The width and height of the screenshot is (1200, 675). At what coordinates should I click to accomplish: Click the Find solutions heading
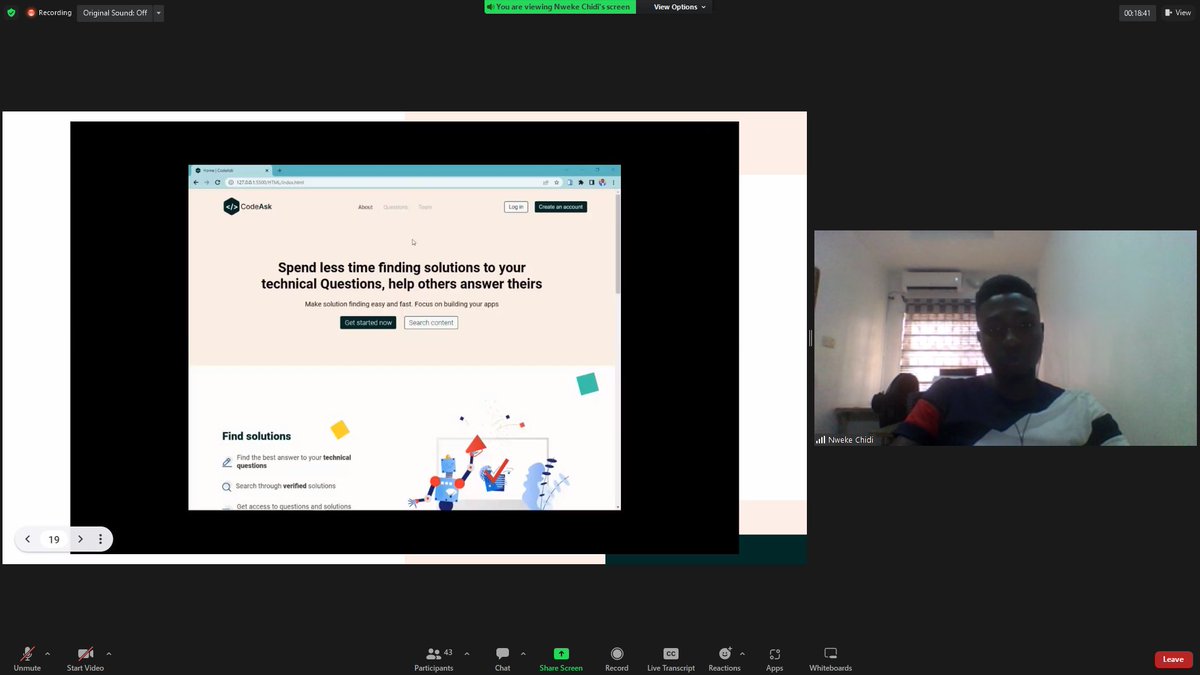256,436
